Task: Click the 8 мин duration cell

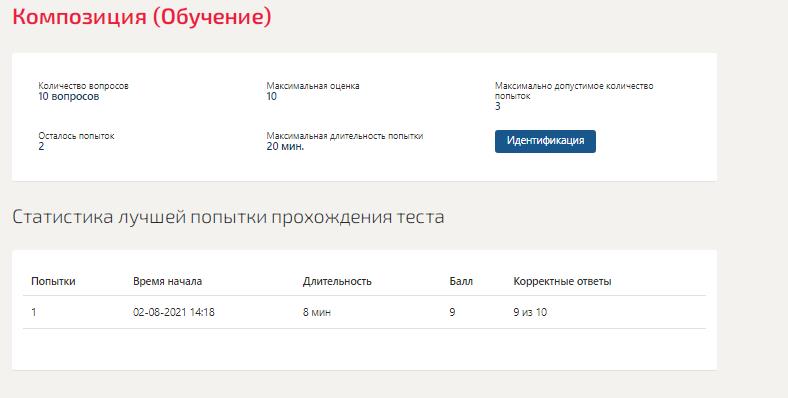Action: [x=317, y=312]
